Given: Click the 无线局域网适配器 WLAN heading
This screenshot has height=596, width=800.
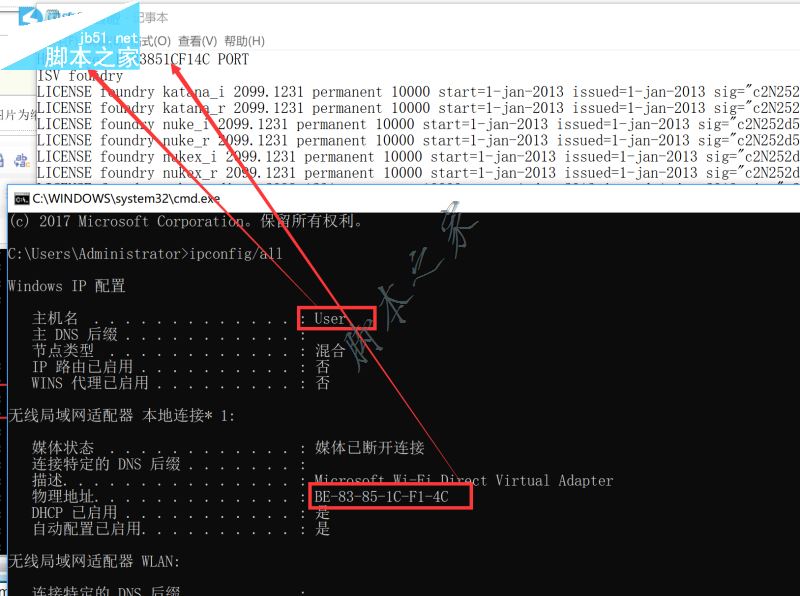Looking at the screenshot, I should coord(94,561).
